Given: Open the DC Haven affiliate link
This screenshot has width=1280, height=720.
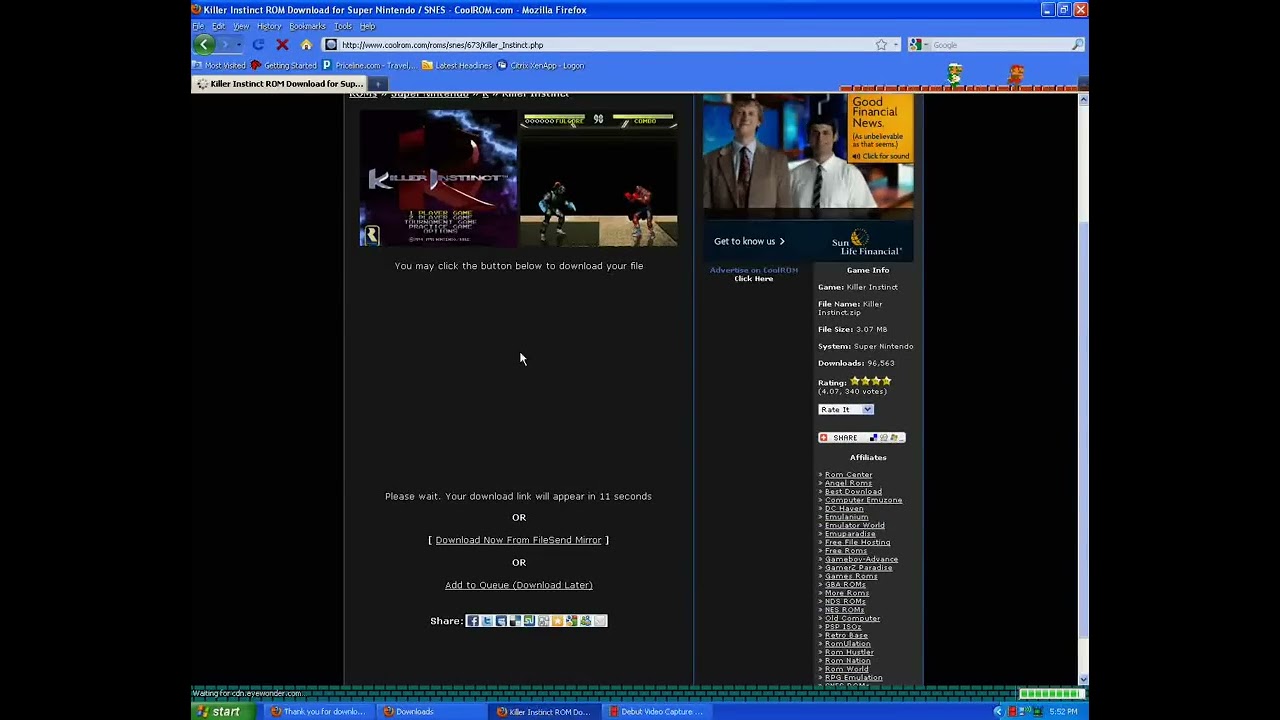Looking at the screenshot, I should tap(844, 509).
